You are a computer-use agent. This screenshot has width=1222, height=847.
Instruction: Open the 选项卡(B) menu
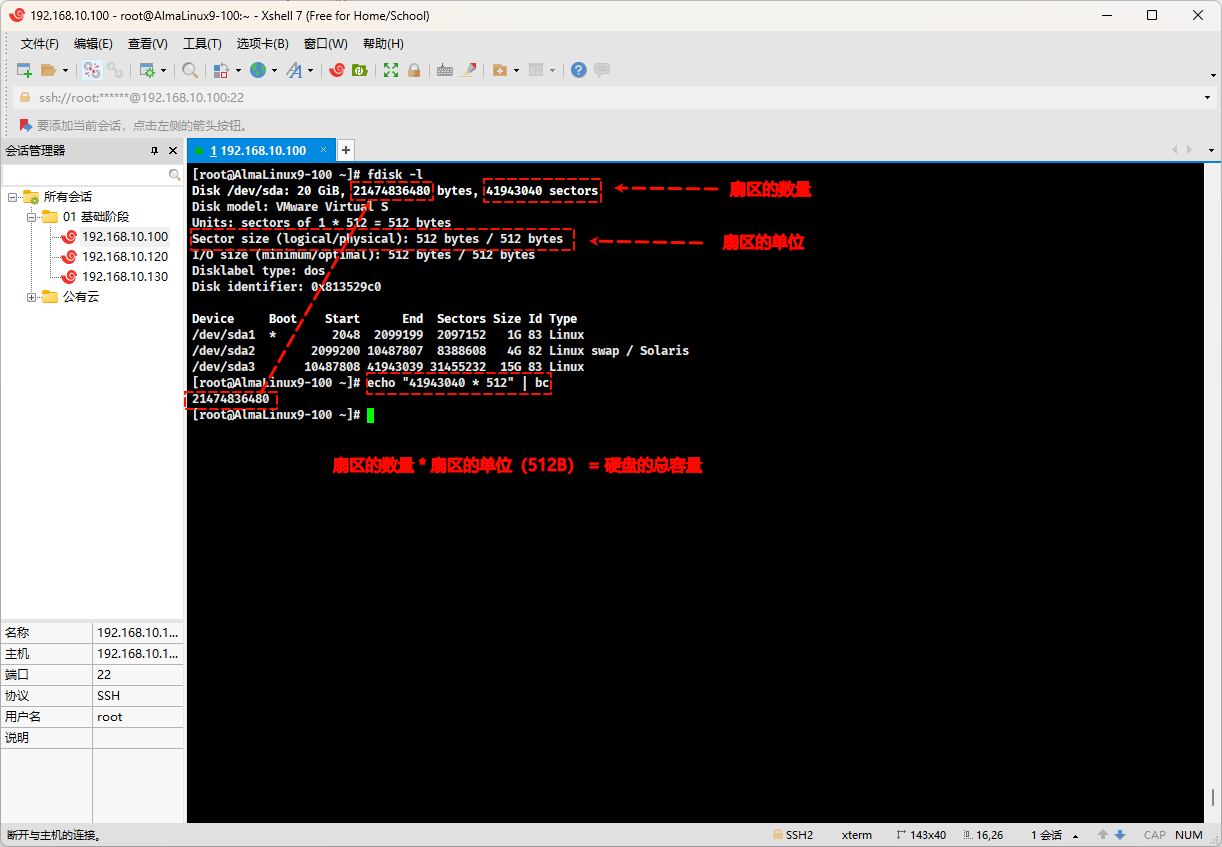tap(262, 43)
